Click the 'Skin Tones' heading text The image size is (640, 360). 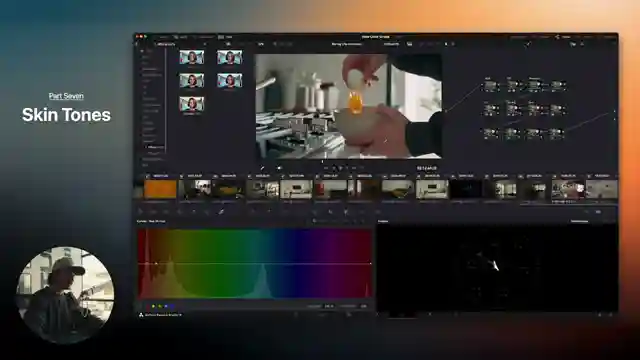point(66,115)
